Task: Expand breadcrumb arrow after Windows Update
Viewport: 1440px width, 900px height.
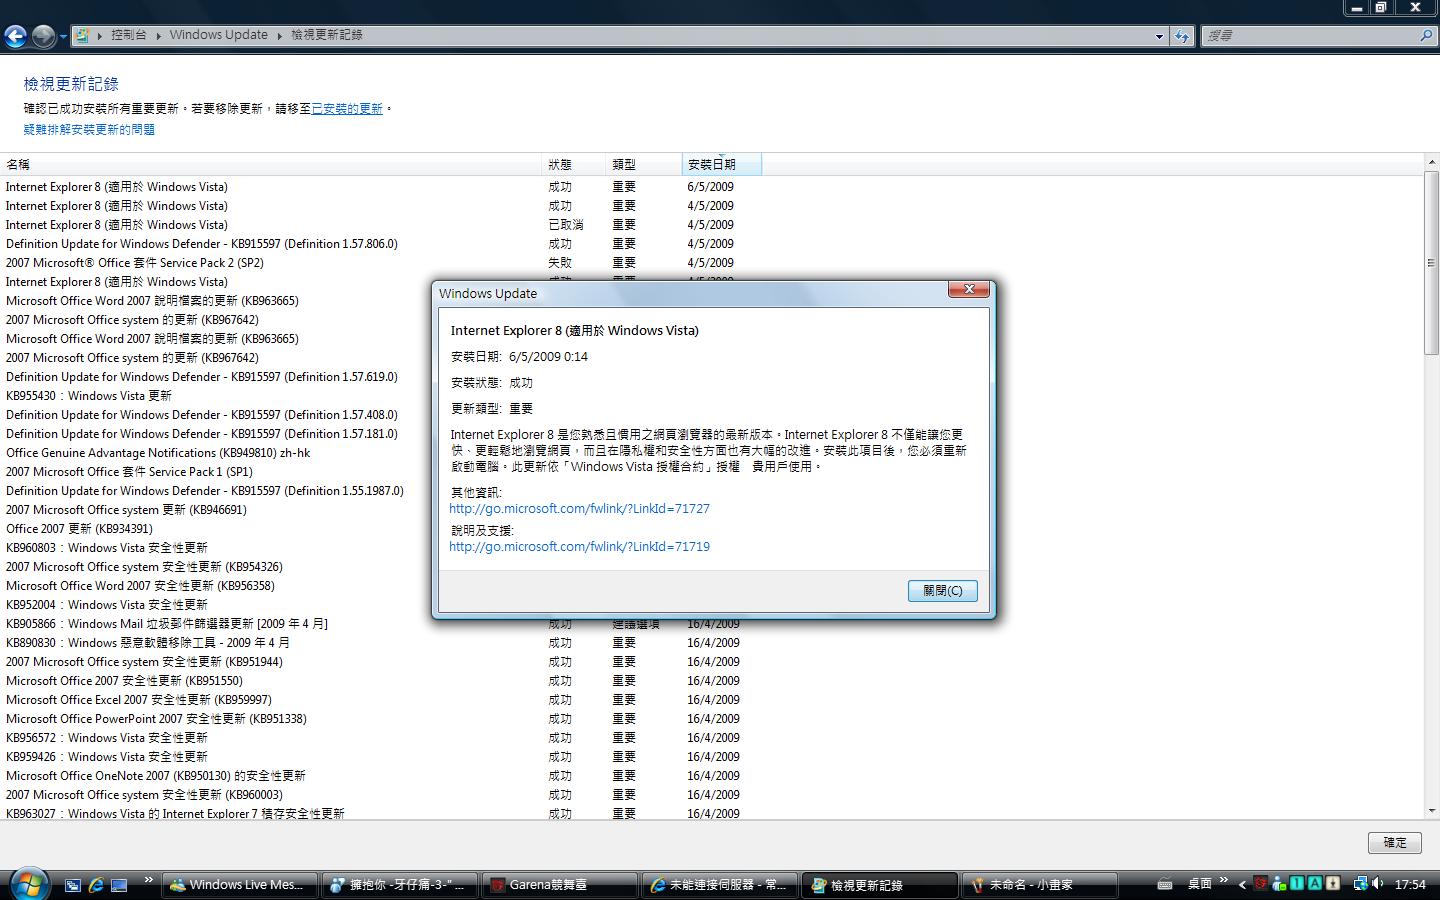Action: pyautogui.click(x=280, y=35)
